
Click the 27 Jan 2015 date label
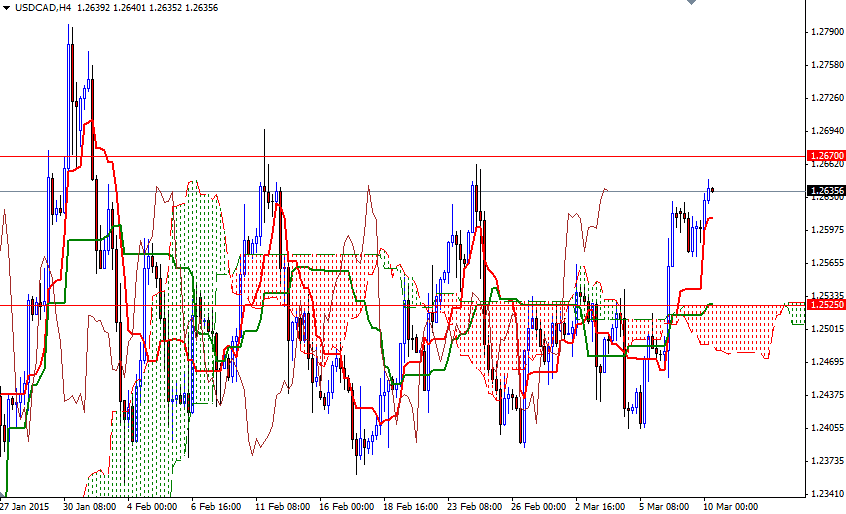(x=24, y=507)
